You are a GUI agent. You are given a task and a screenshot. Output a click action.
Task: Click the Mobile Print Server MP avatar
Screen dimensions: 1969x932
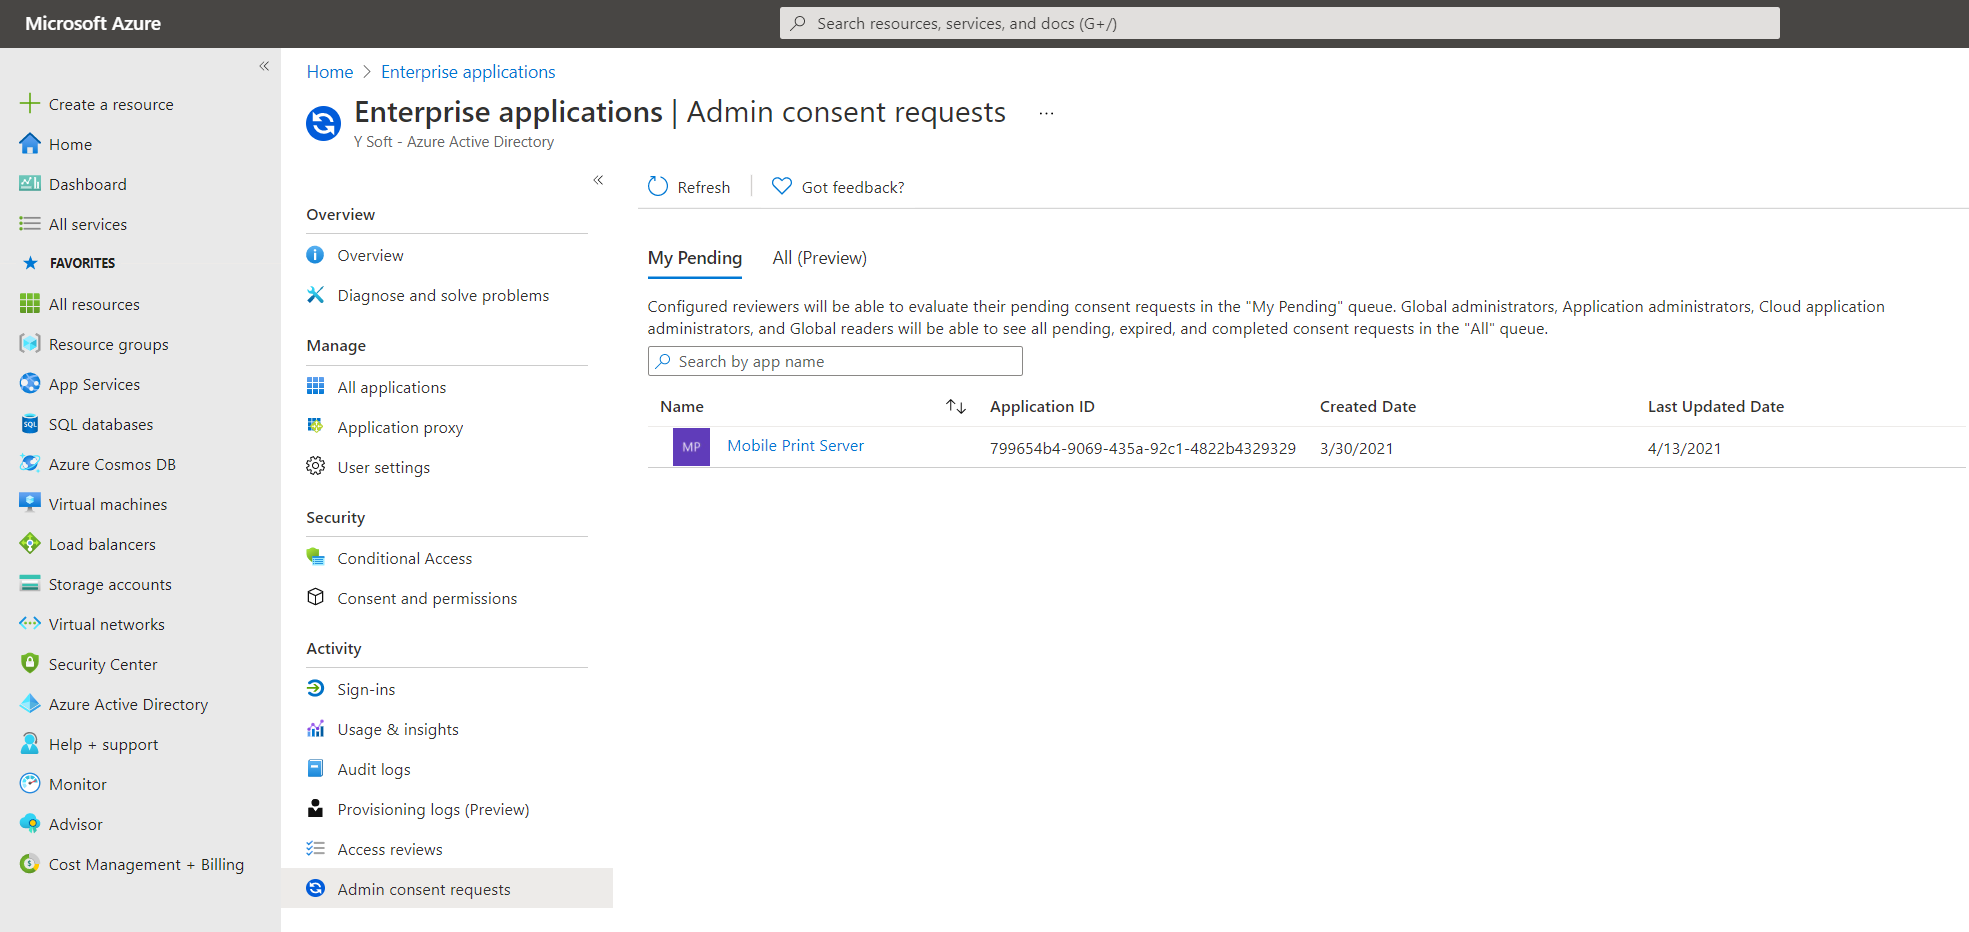(x=691, y=447)
